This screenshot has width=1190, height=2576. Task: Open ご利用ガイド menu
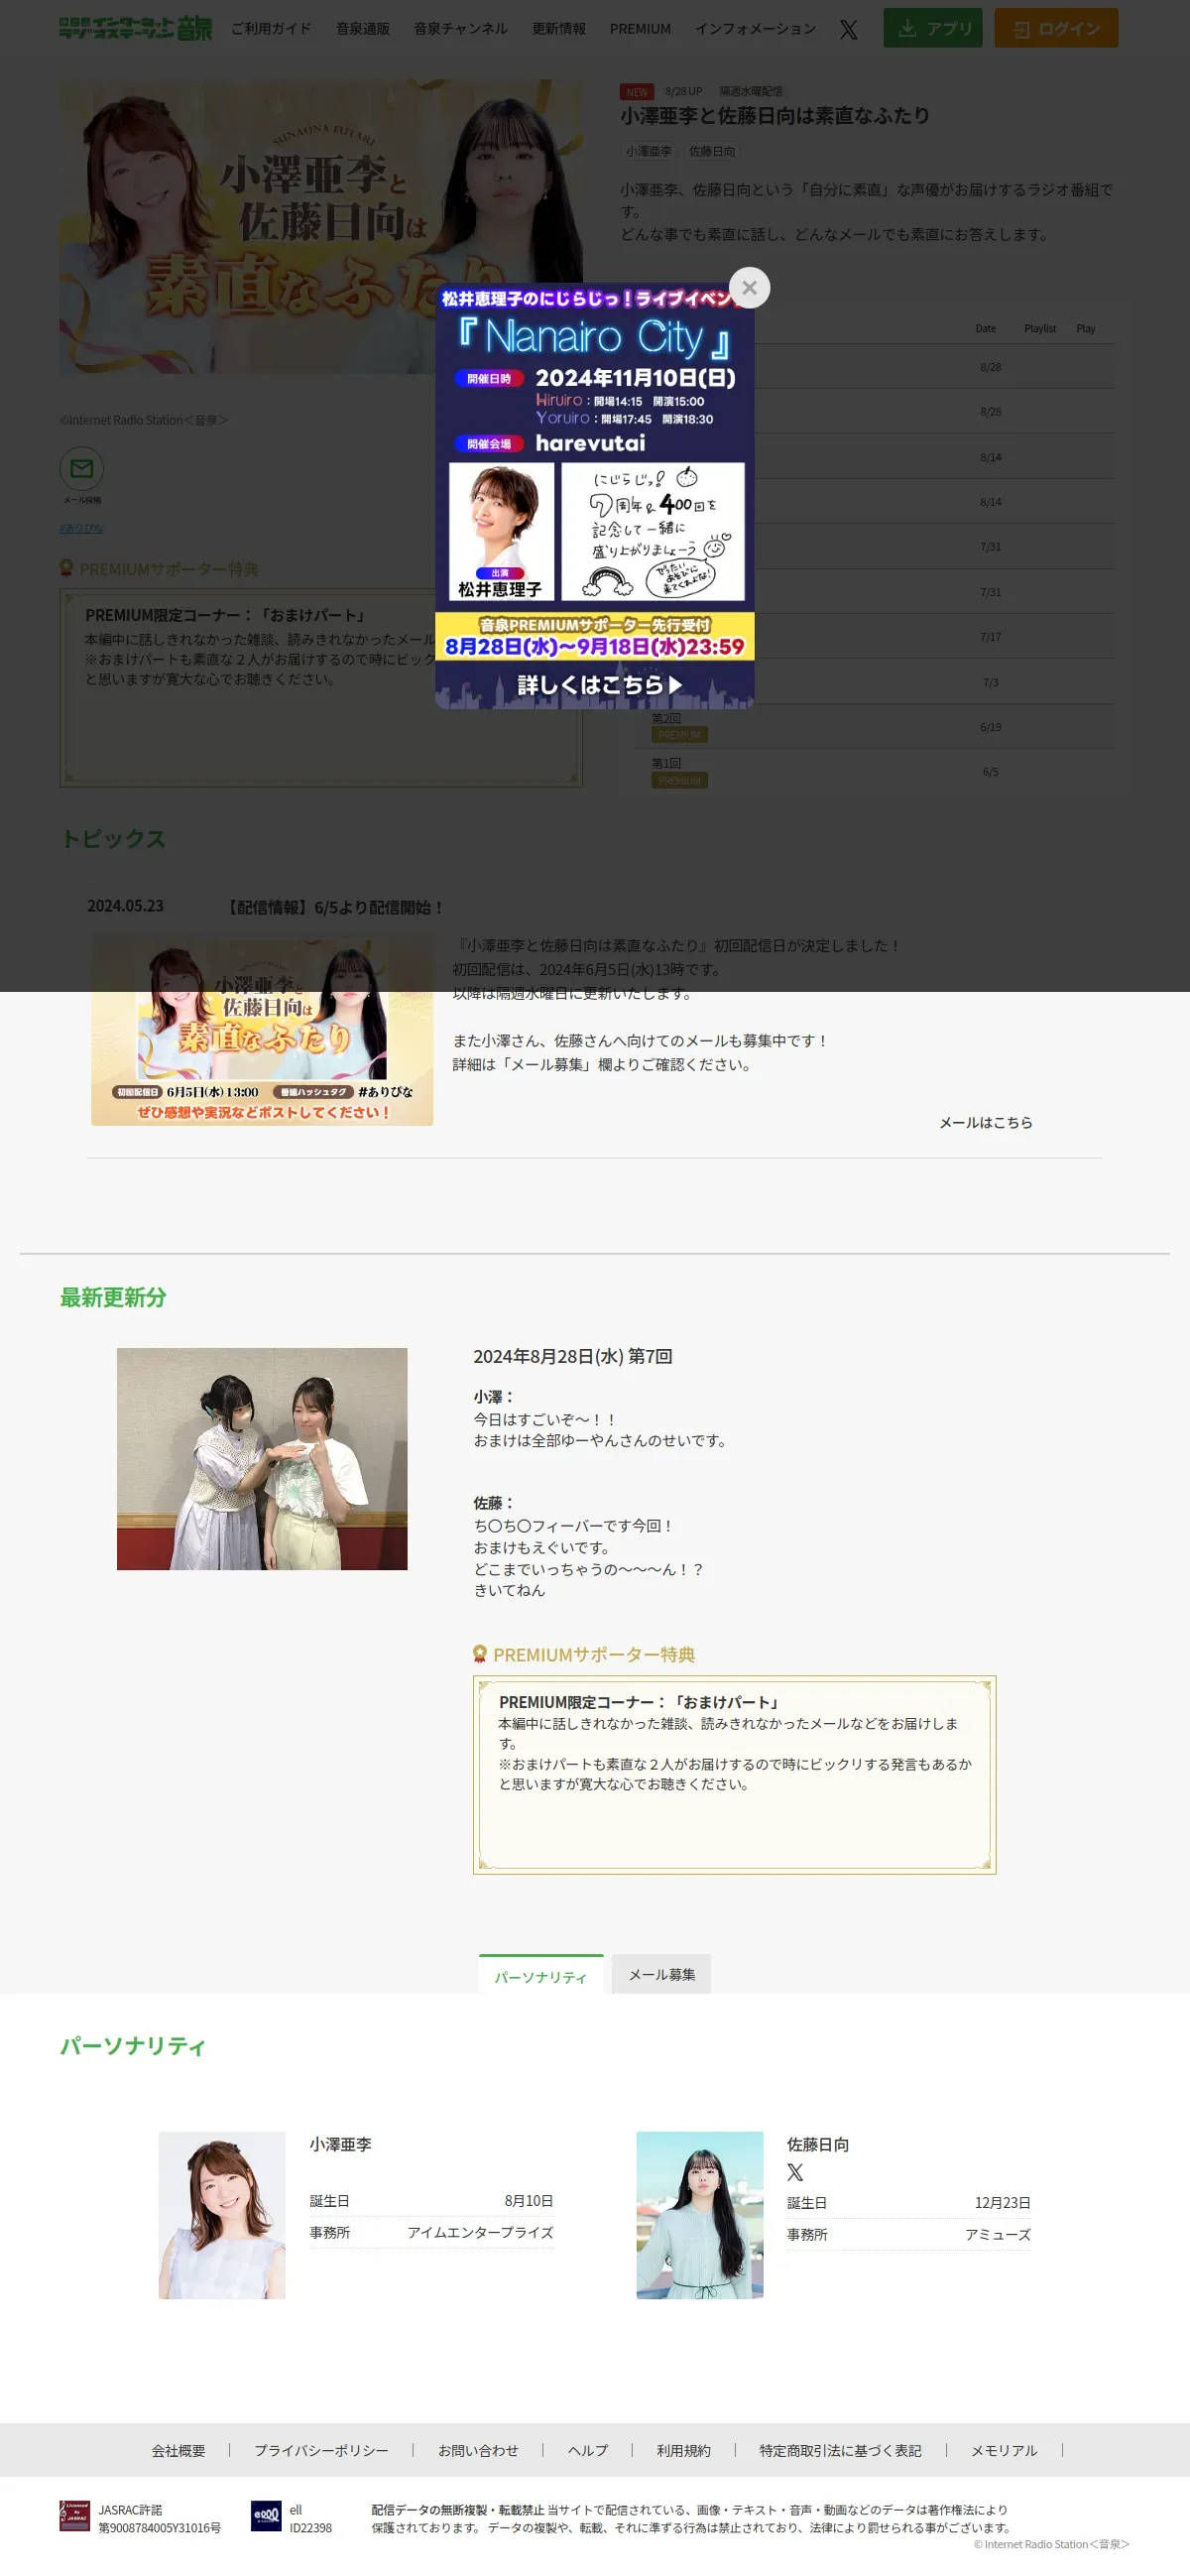click(x=271, y=29)
